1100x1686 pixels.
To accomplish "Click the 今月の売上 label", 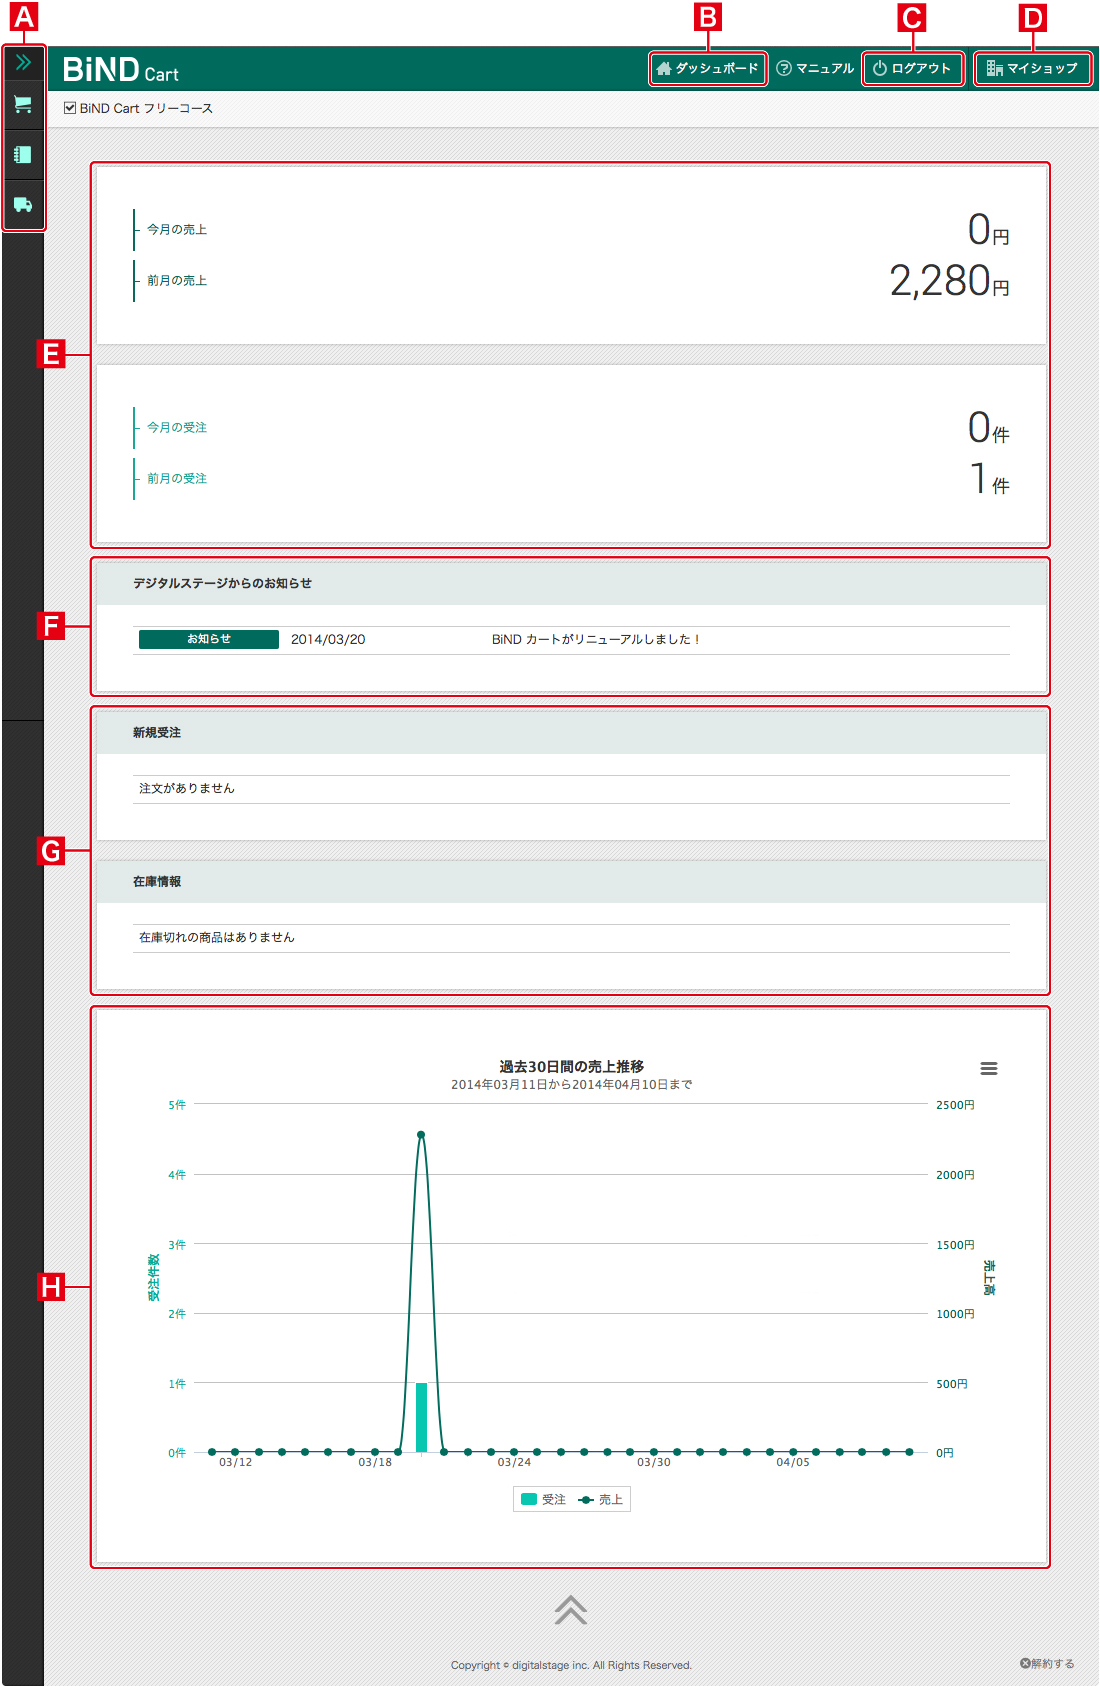I will click(177, 229).
